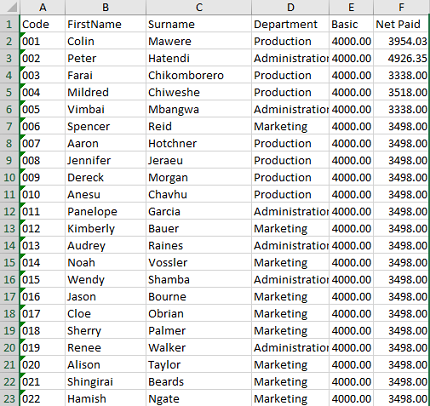Select cell with code 001
The height and width of the screenshot is (406, 430).
[43, 41]
